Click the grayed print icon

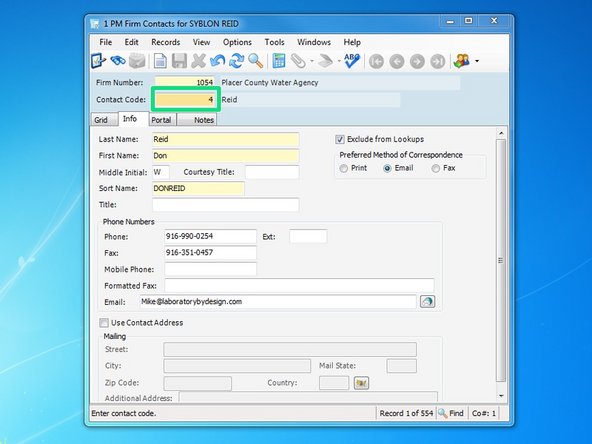pyautogui.click(x=137, y=61)
